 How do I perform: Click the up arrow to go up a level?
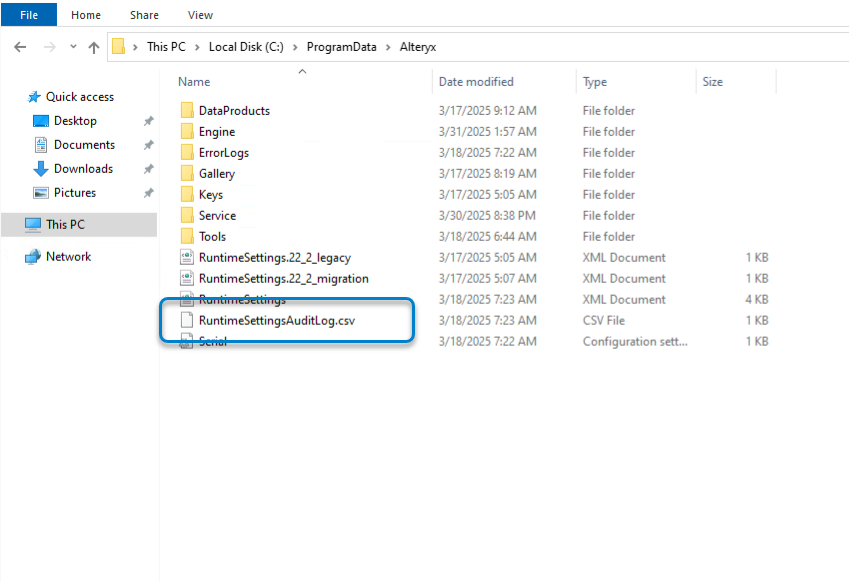(93, 46)
